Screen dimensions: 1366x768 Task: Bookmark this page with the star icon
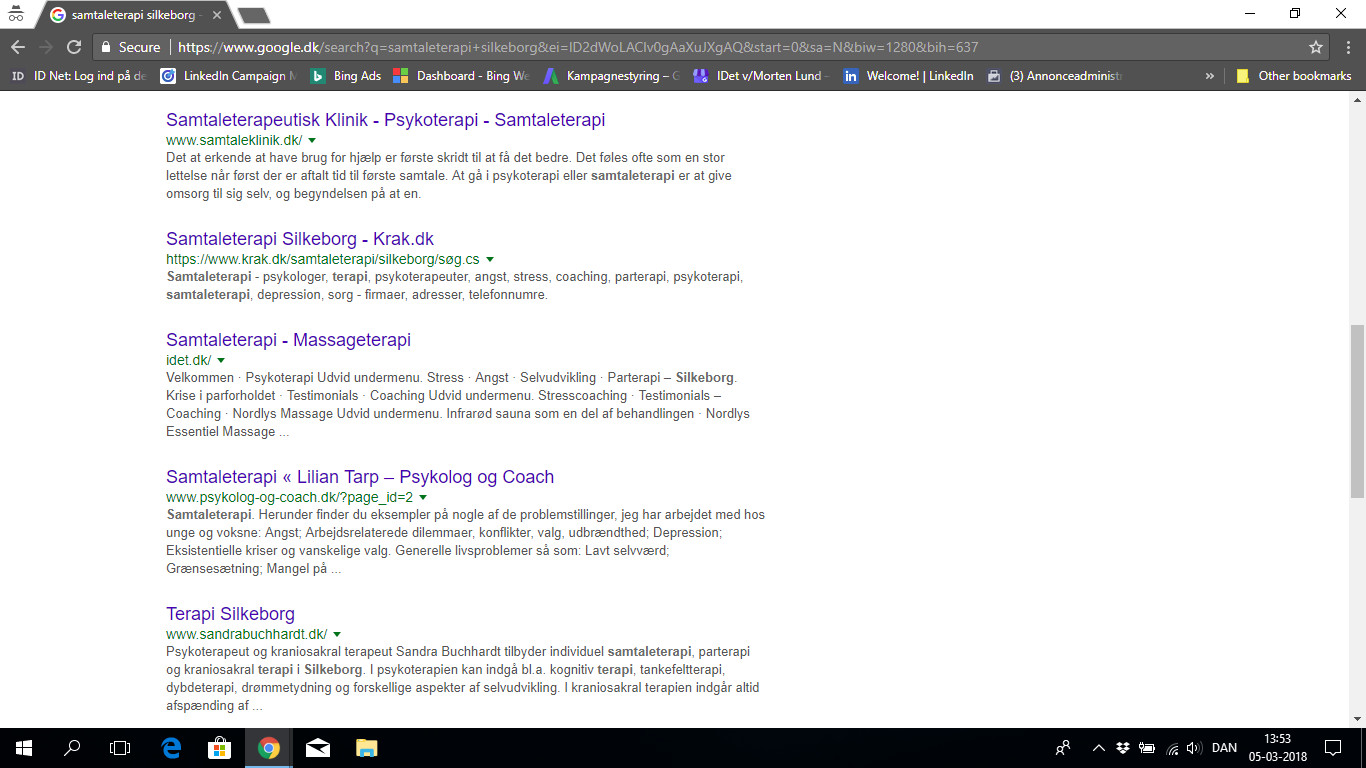point(1316,47)
